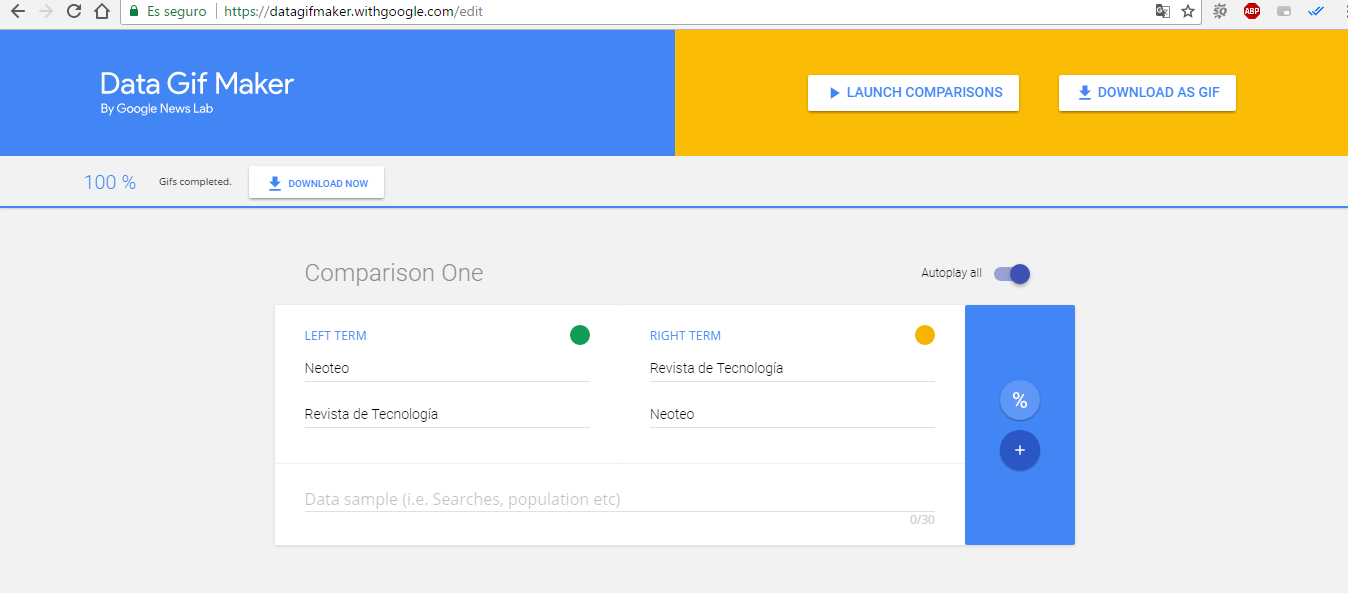Click the Es seguro security label

point(177,12)
